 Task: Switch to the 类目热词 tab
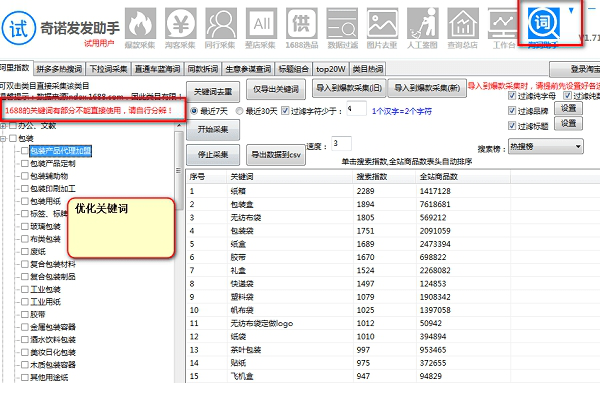(367, 69)
